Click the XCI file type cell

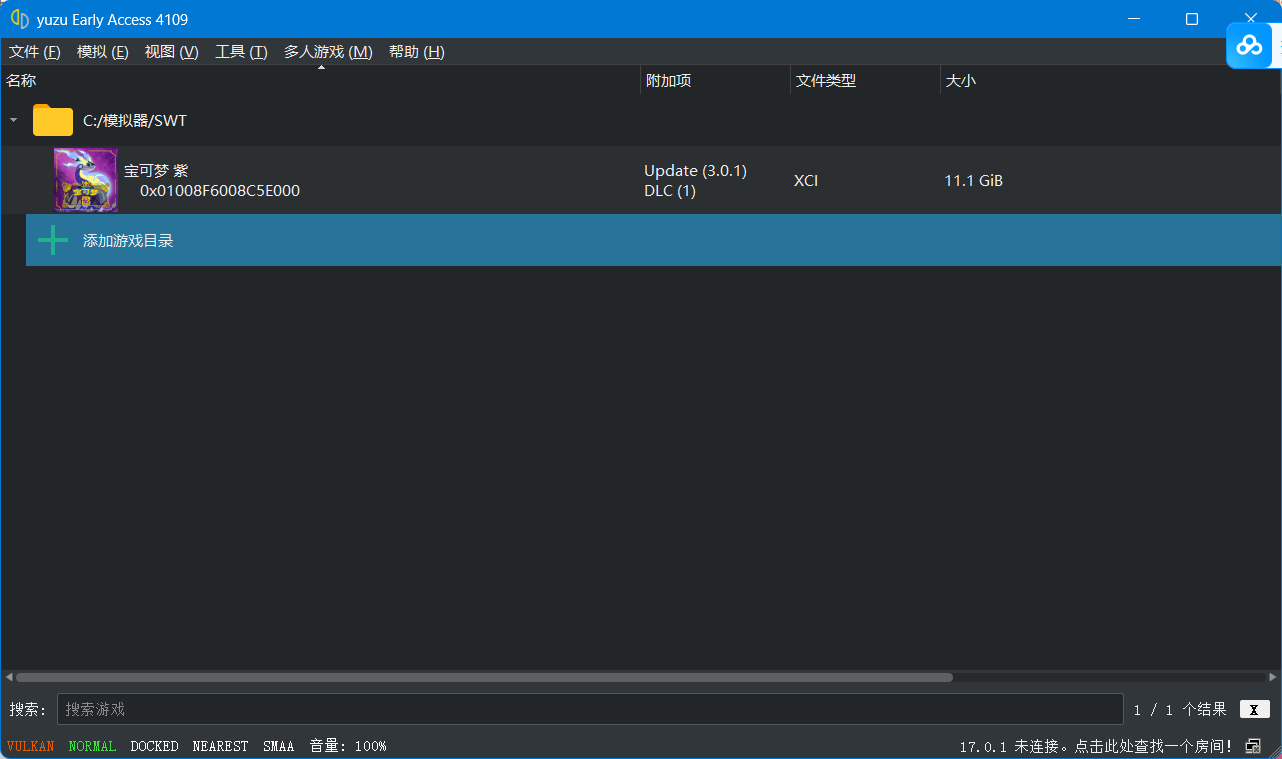pos(806,181)
